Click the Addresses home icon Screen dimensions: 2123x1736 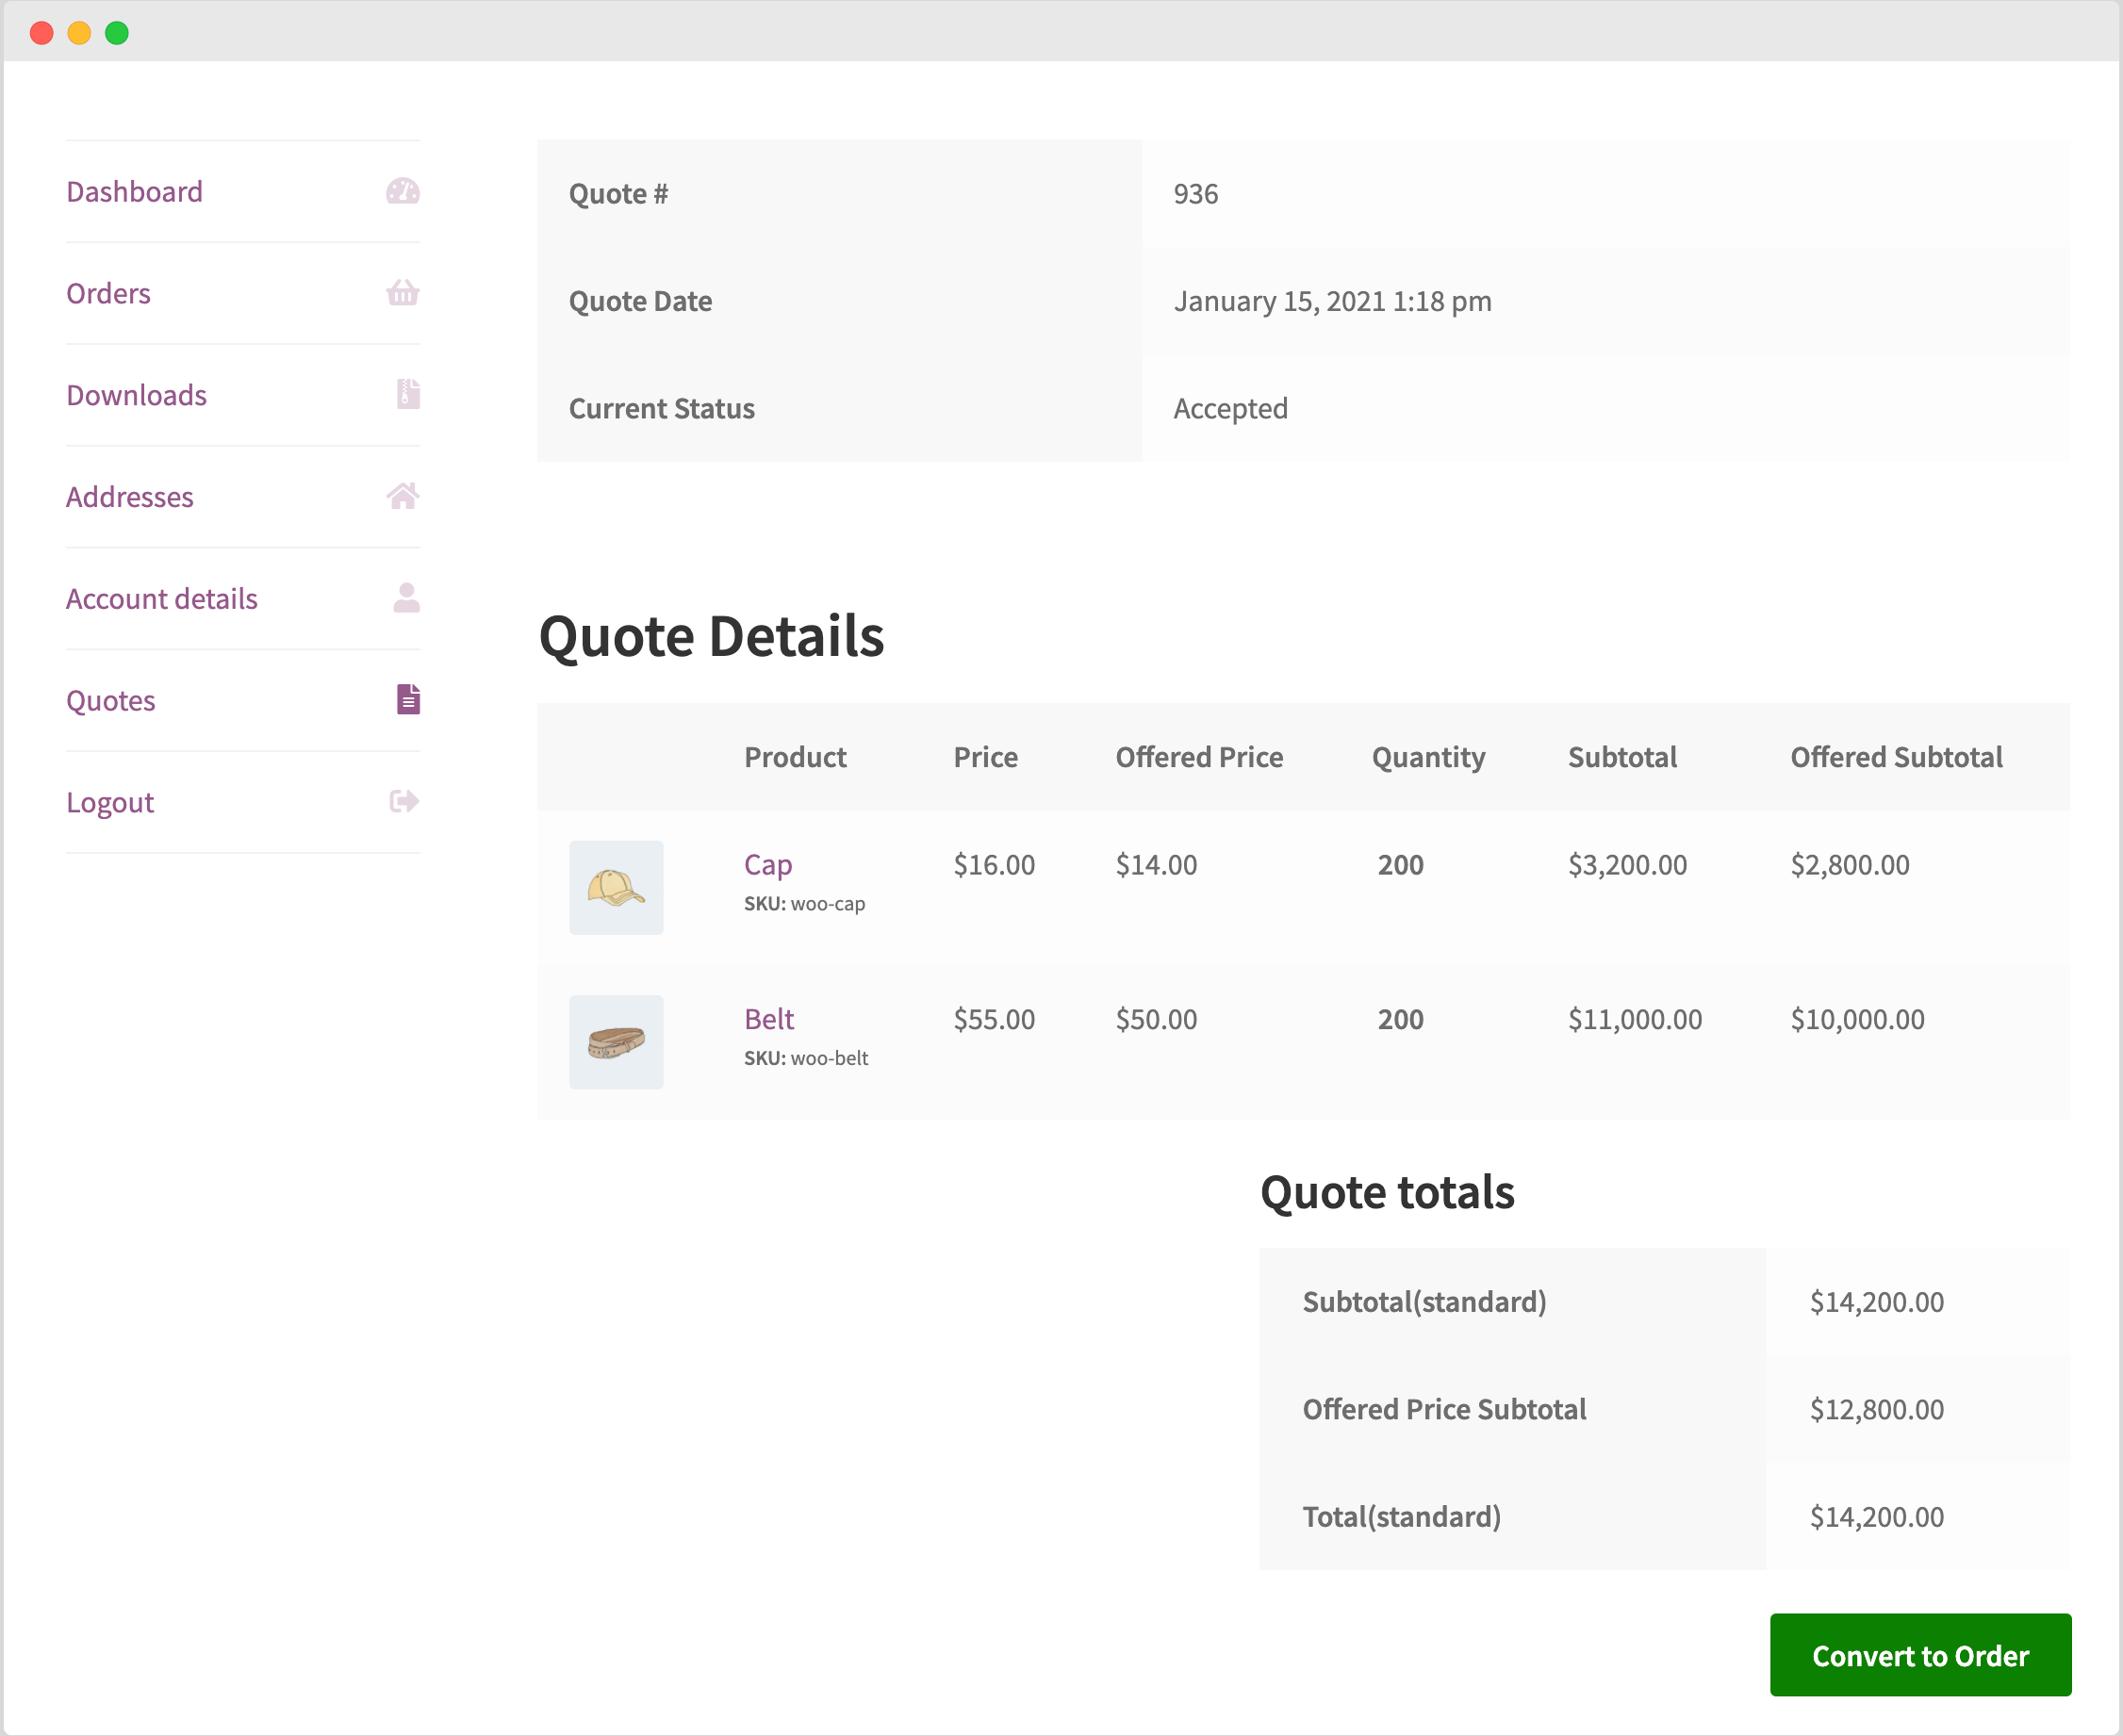coord(403,495)
